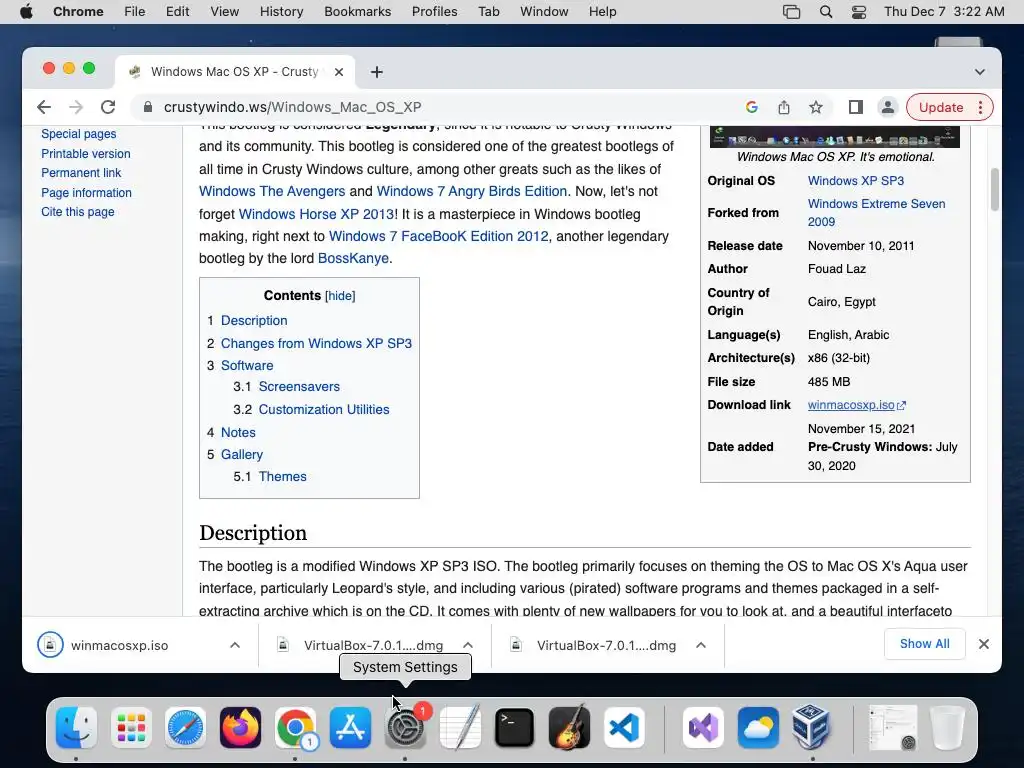Viewport: 1024px width, 768px height.
Task: Toggle the Chrome side panel
Action: click(x=856, y=107)
